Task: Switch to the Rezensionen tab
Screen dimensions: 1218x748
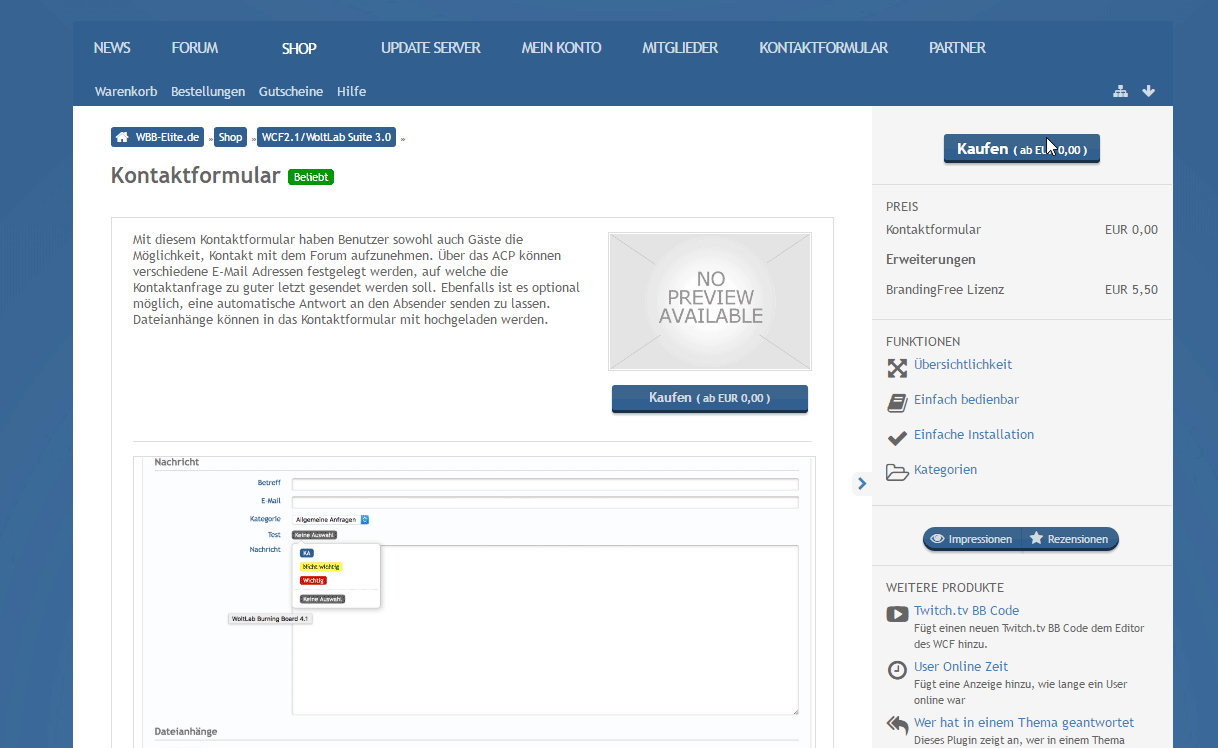Action: pyautogui.click(x=1068, y=539)
